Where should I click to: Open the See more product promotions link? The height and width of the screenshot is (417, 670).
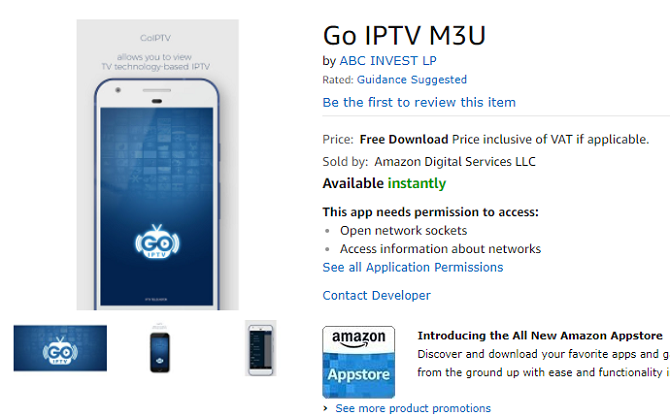click(413, 408)
